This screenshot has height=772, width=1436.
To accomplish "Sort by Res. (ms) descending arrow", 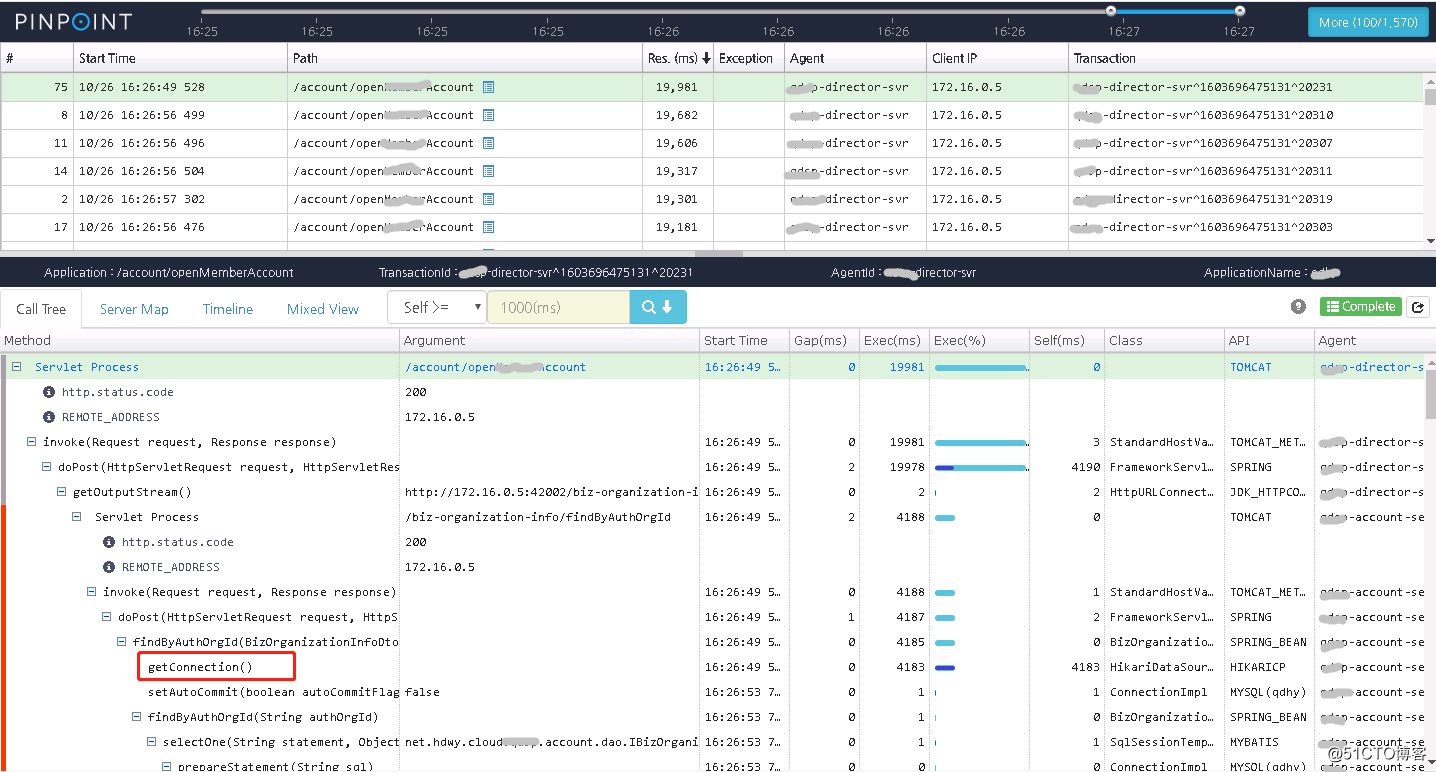I will pos(706,58).
